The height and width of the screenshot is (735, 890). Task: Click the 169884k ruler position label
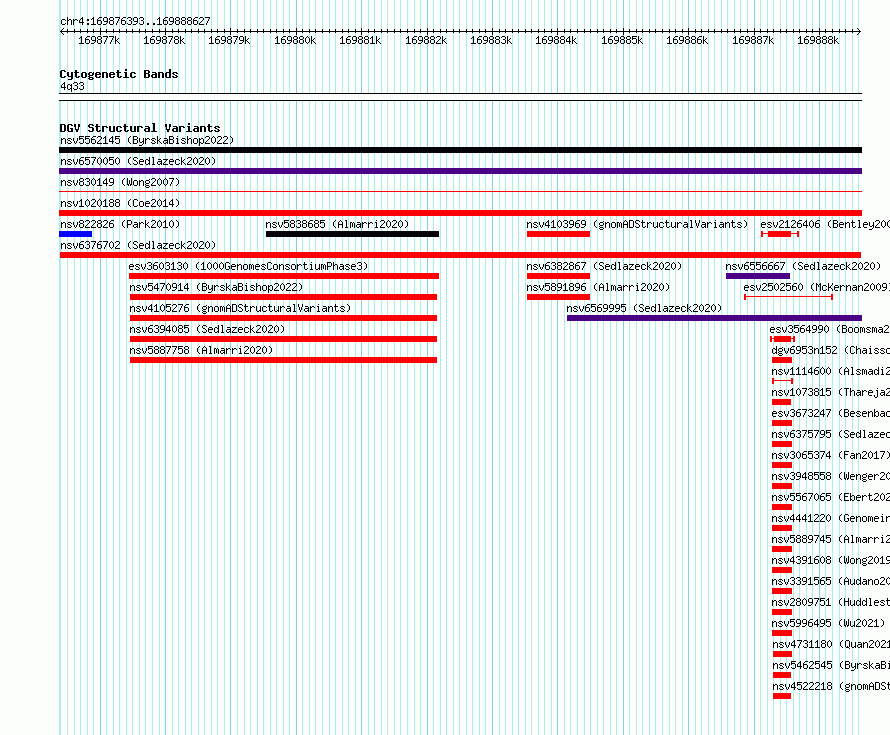[556, 40]
